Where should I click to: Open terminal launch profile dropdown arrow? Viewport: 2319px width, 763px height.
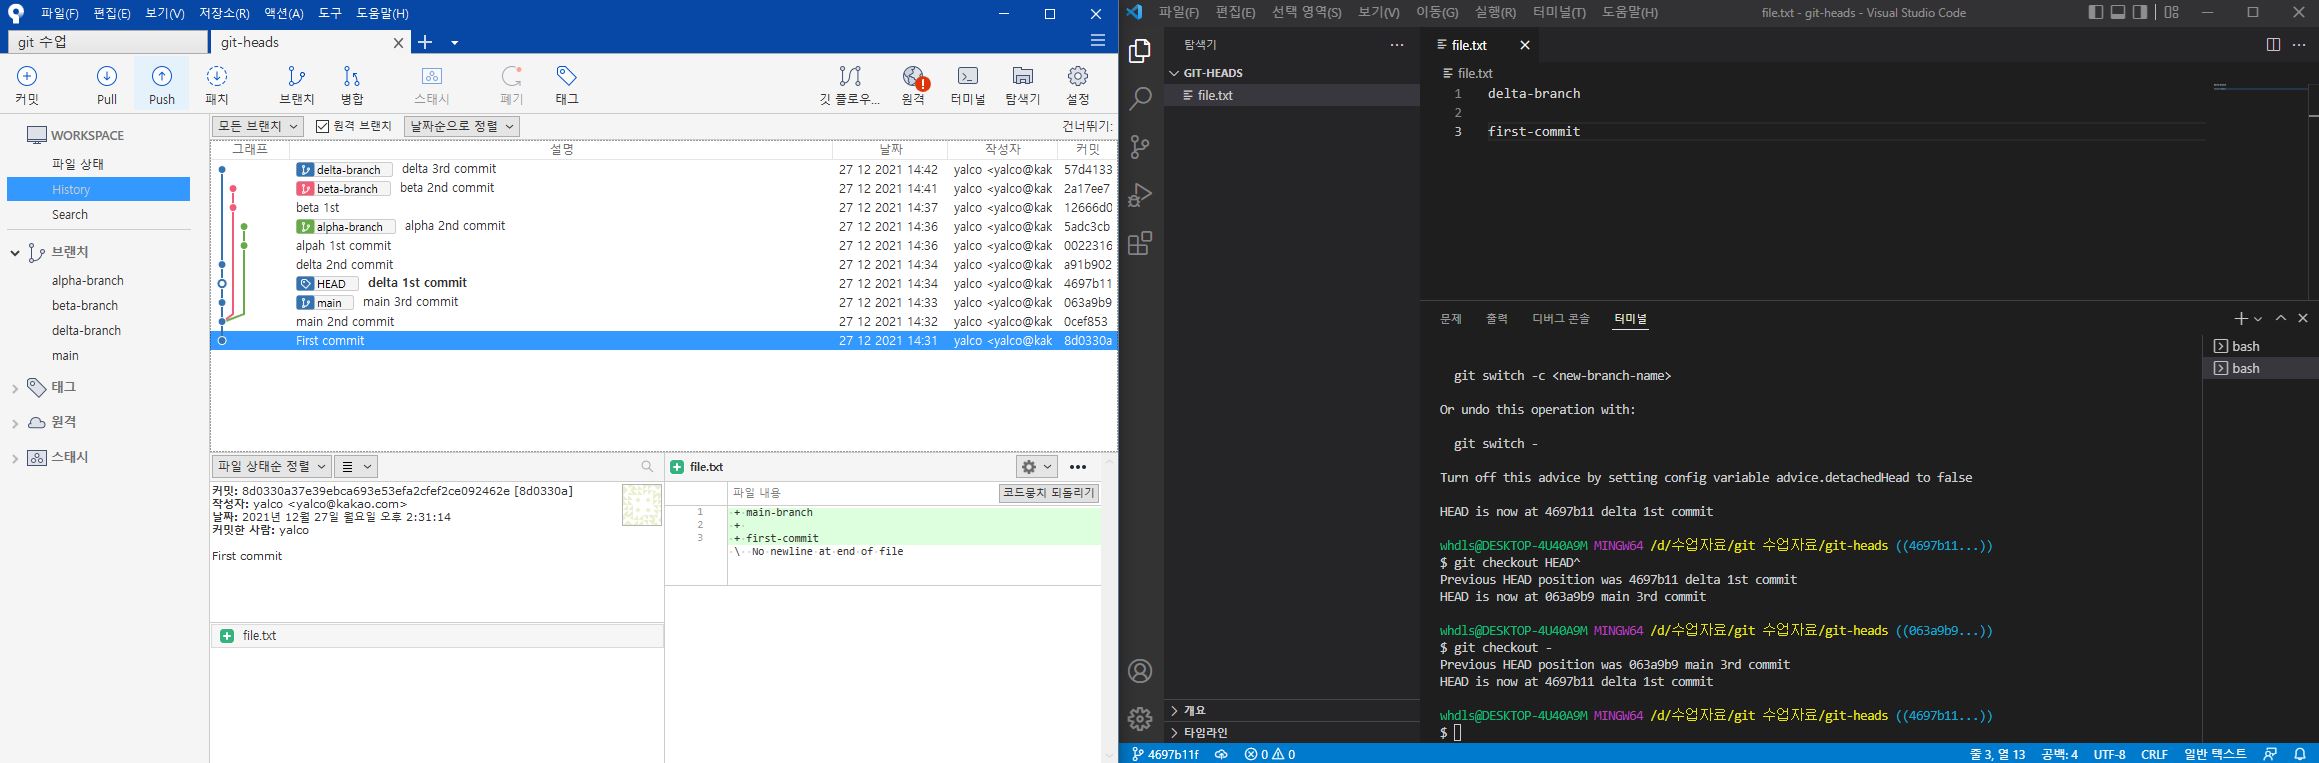click(x=2258, y=319)
